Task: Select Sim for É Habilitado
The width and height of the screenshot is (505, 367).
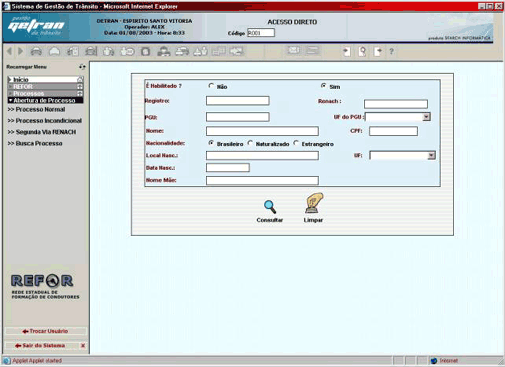Action: (323, 86)
